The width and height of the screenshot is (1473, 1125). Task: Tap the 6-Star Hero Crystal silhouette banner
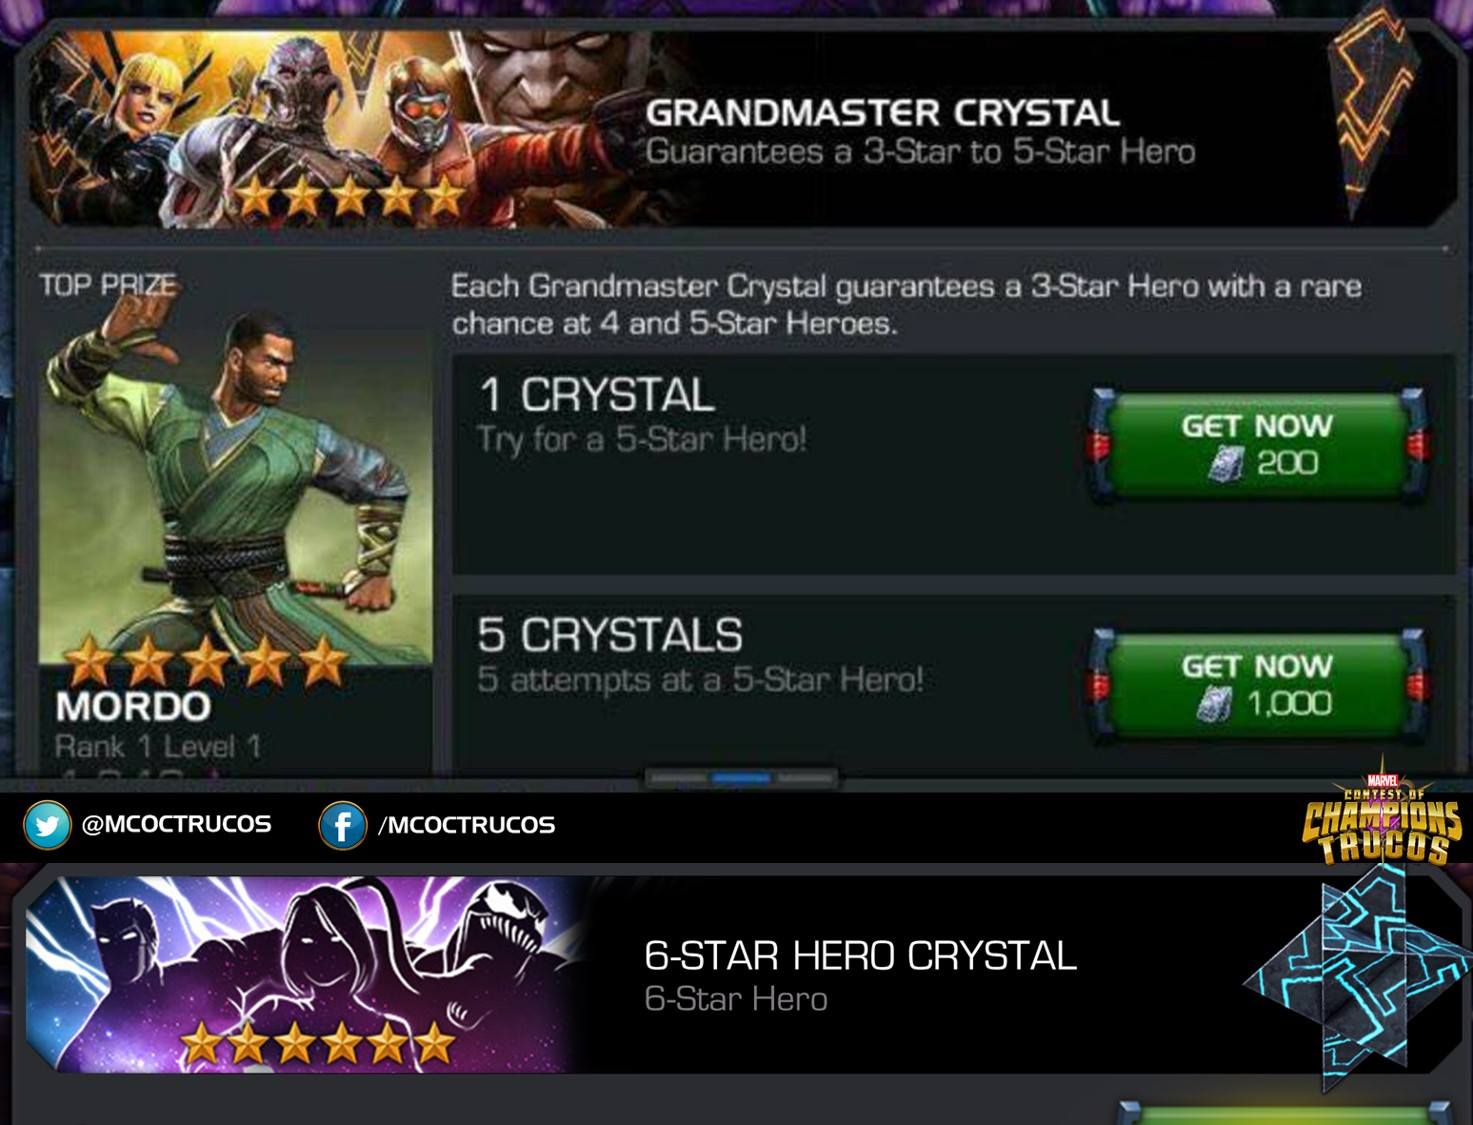point(306,974)
